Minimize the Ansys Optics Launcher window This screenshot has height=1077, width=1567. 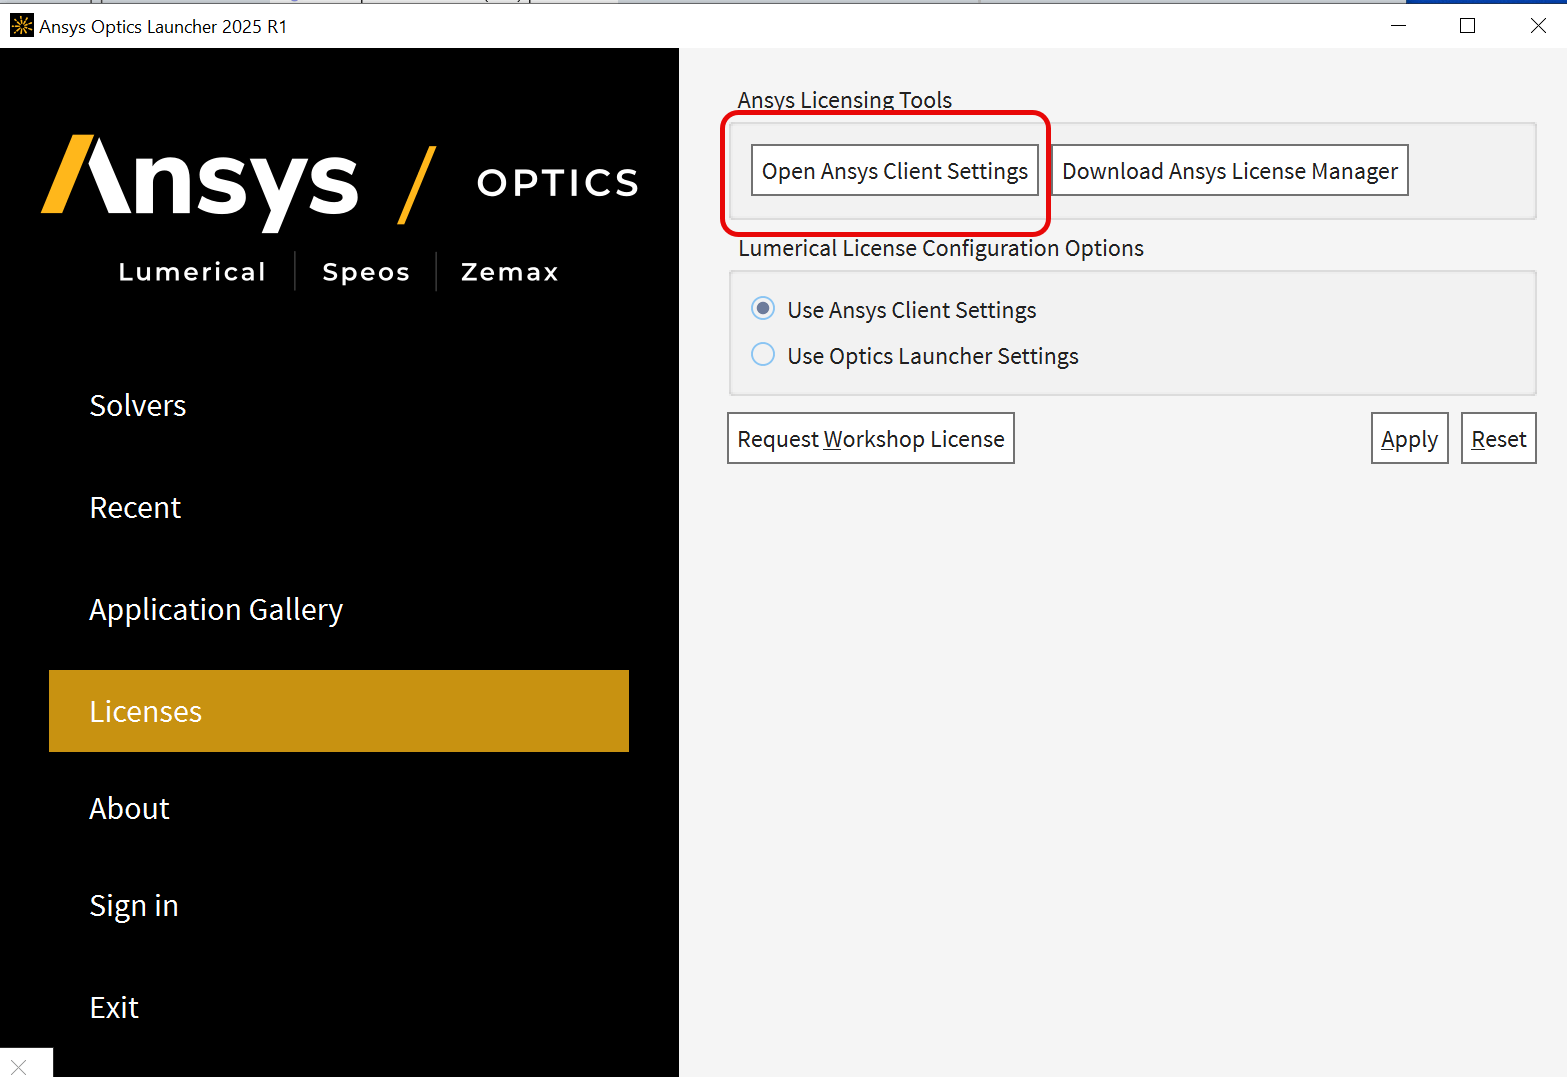1398,26
